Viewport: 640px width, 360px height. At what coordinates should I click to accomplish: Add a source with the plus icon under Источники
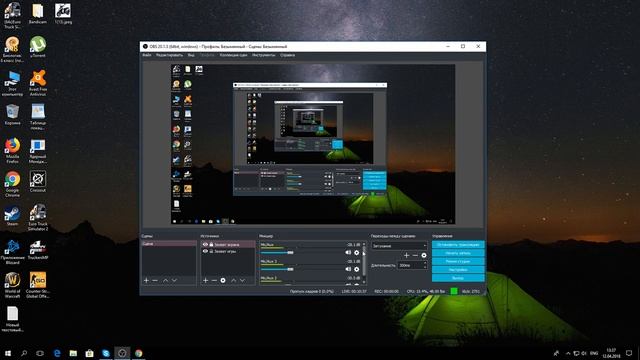tap(205, 280)
